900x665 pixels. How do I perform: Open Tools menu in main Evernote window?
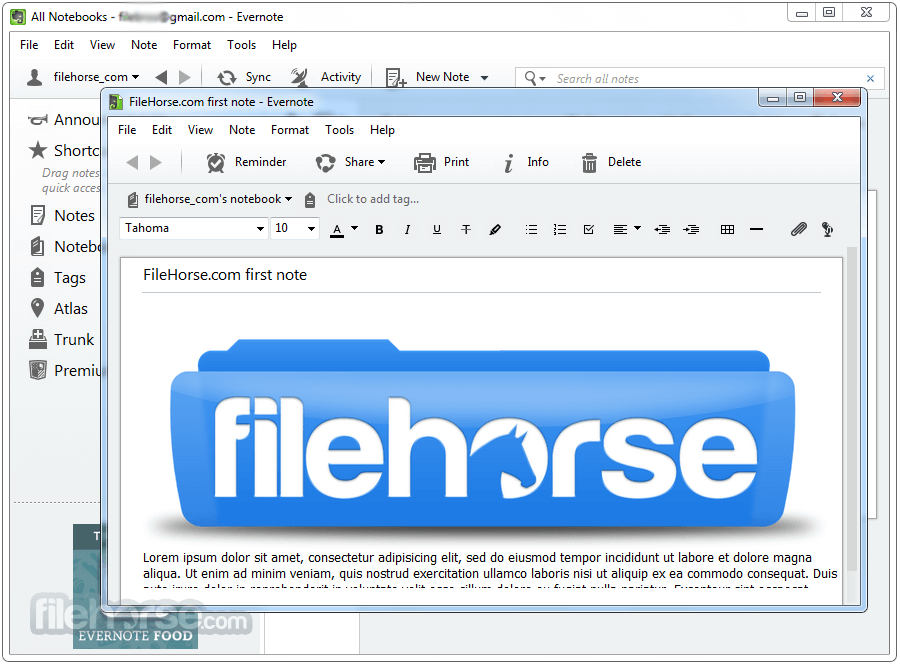tap(242, 45)
